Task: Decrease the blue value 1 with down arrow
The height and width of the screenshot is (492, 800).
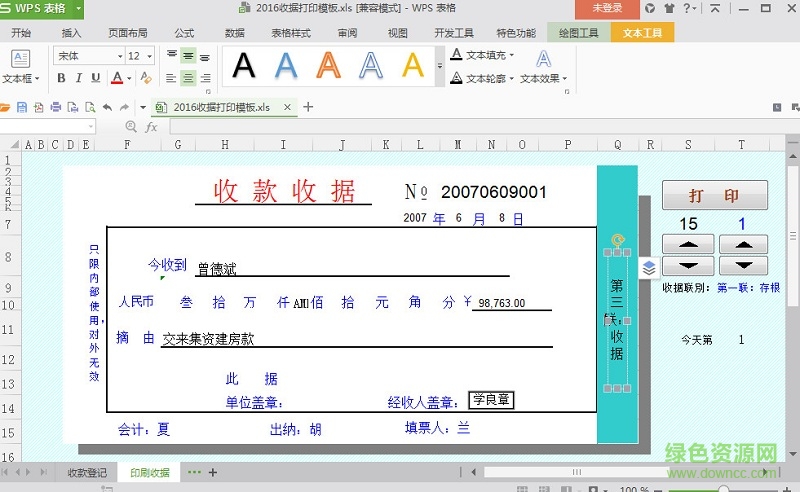Action: coord(743,265)
